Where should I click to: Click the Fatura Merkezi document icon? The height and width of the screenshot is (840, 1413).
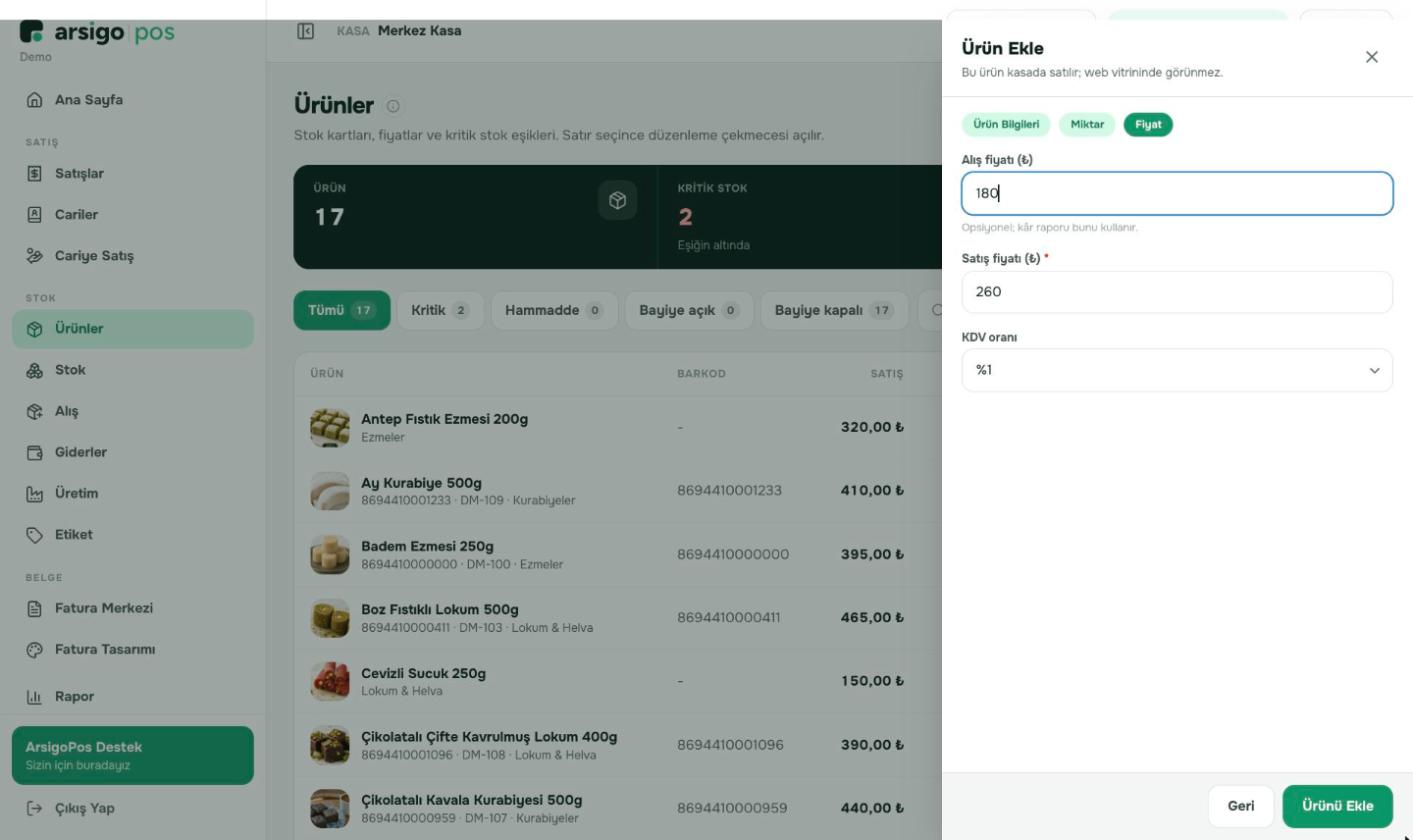coord(35,608)
